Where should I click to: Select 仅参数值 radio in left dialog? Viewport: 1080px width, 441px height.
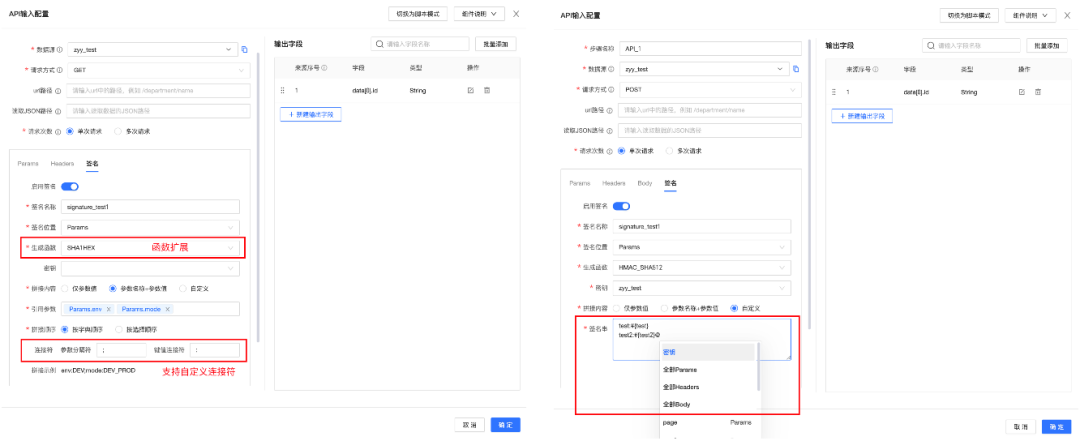(x=65, y=289)
